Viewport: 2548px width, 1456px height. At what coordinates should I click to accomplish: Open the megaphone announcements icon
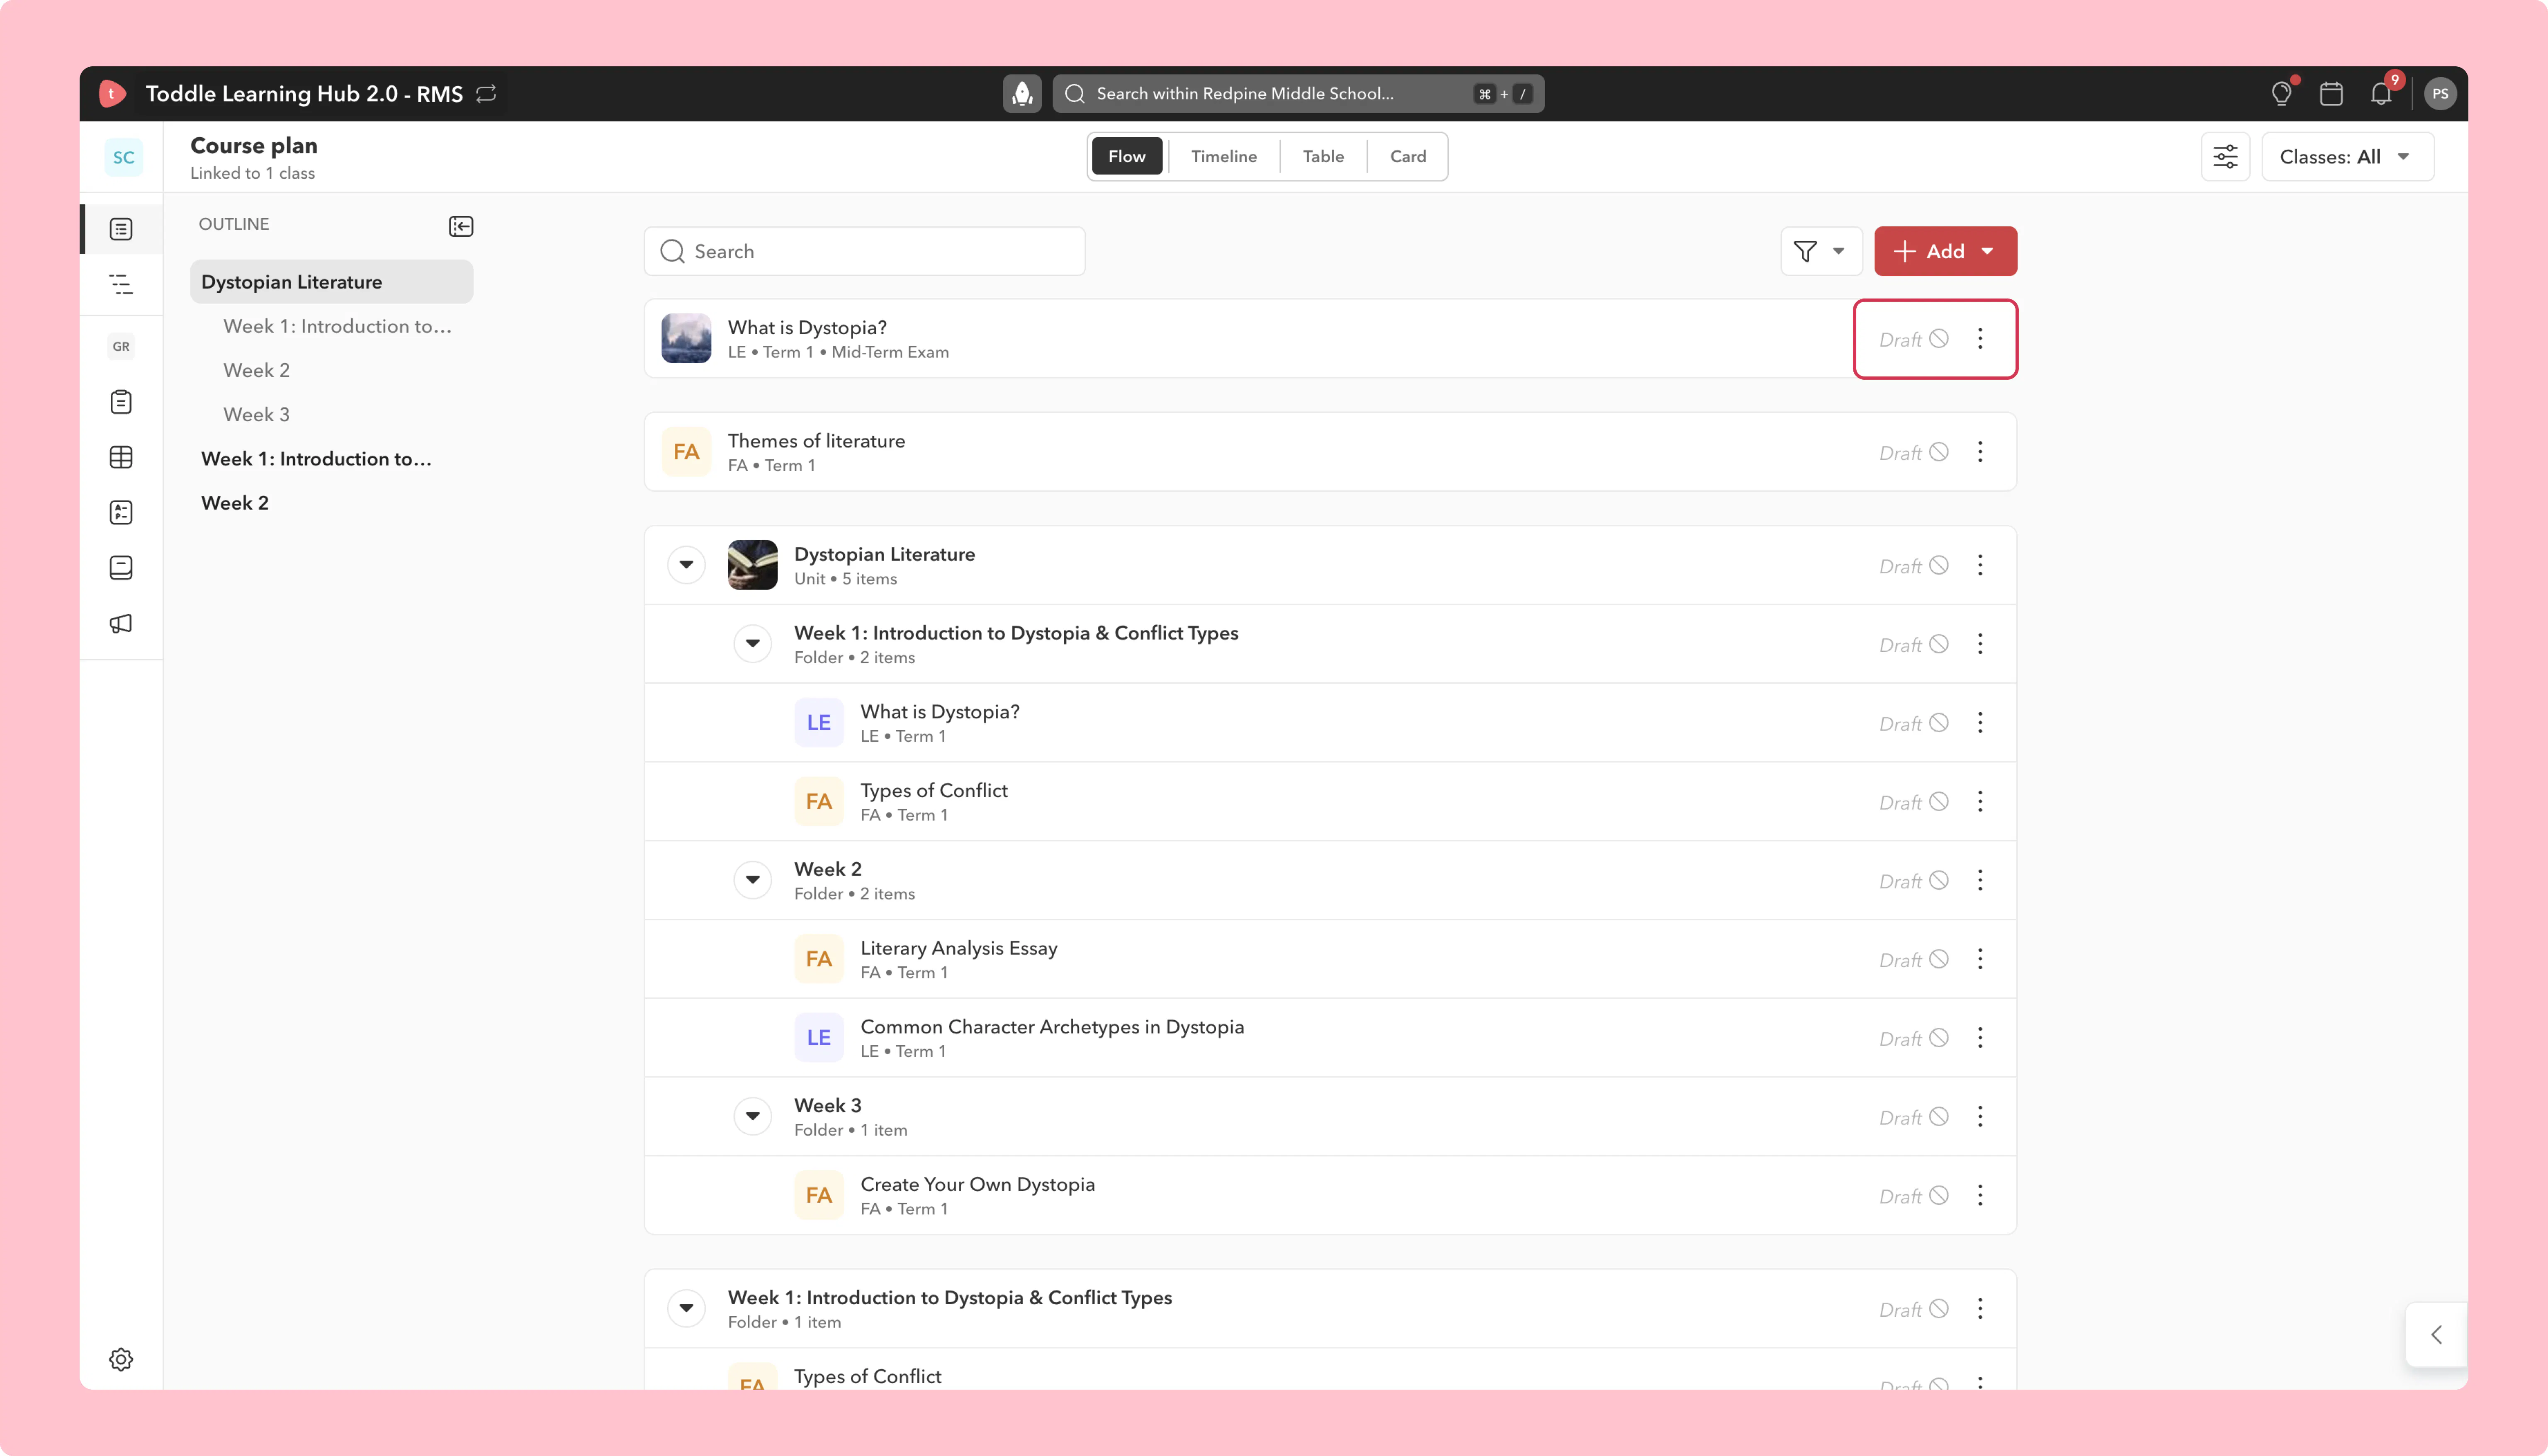click(x=121, y=623)
